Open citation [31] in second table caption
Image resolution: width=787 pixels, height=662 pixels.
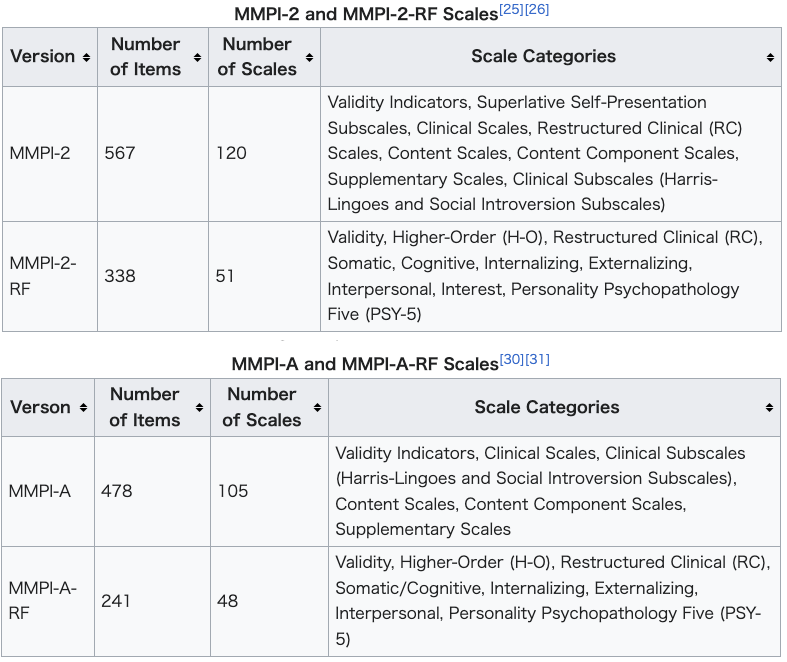538,359
